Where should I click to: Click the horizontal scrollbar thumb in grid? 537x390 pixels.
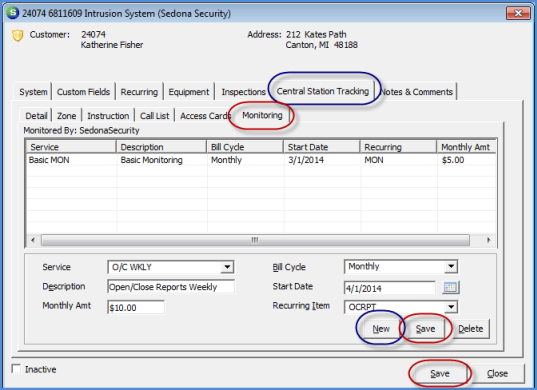coord(255,240)
